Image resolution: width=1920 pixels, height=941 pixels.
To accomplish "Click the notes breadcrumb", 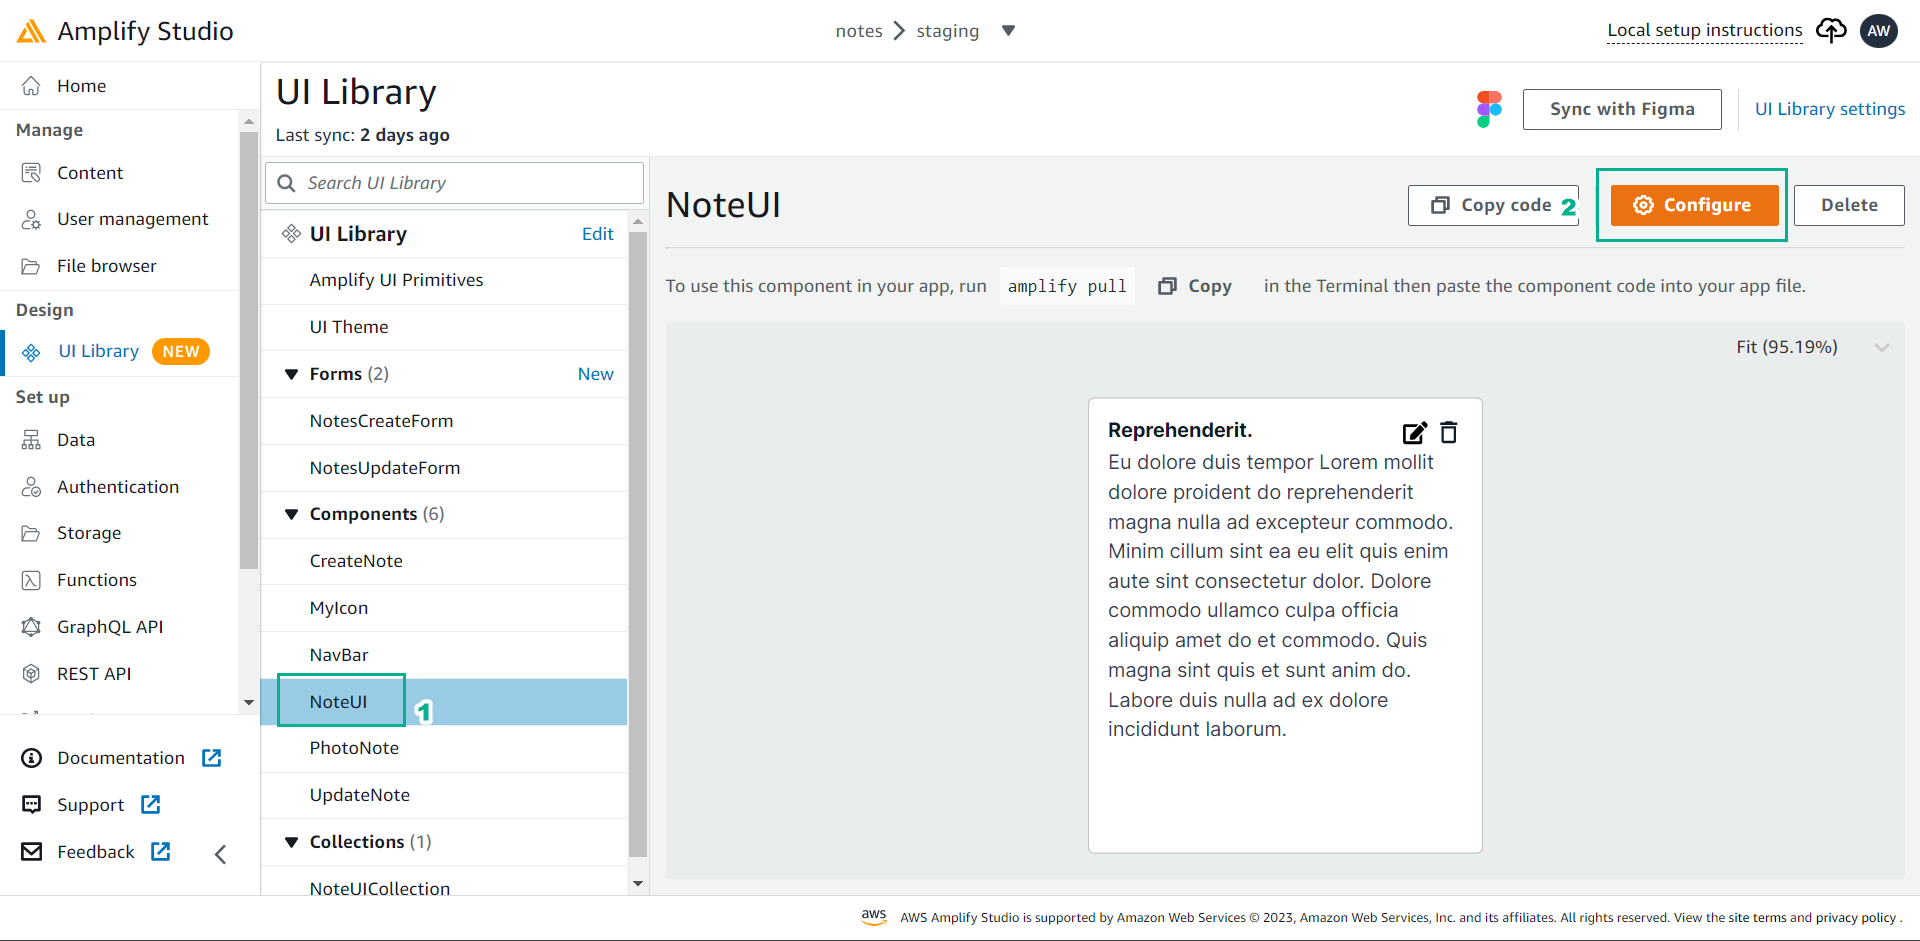I will [859, 31].
